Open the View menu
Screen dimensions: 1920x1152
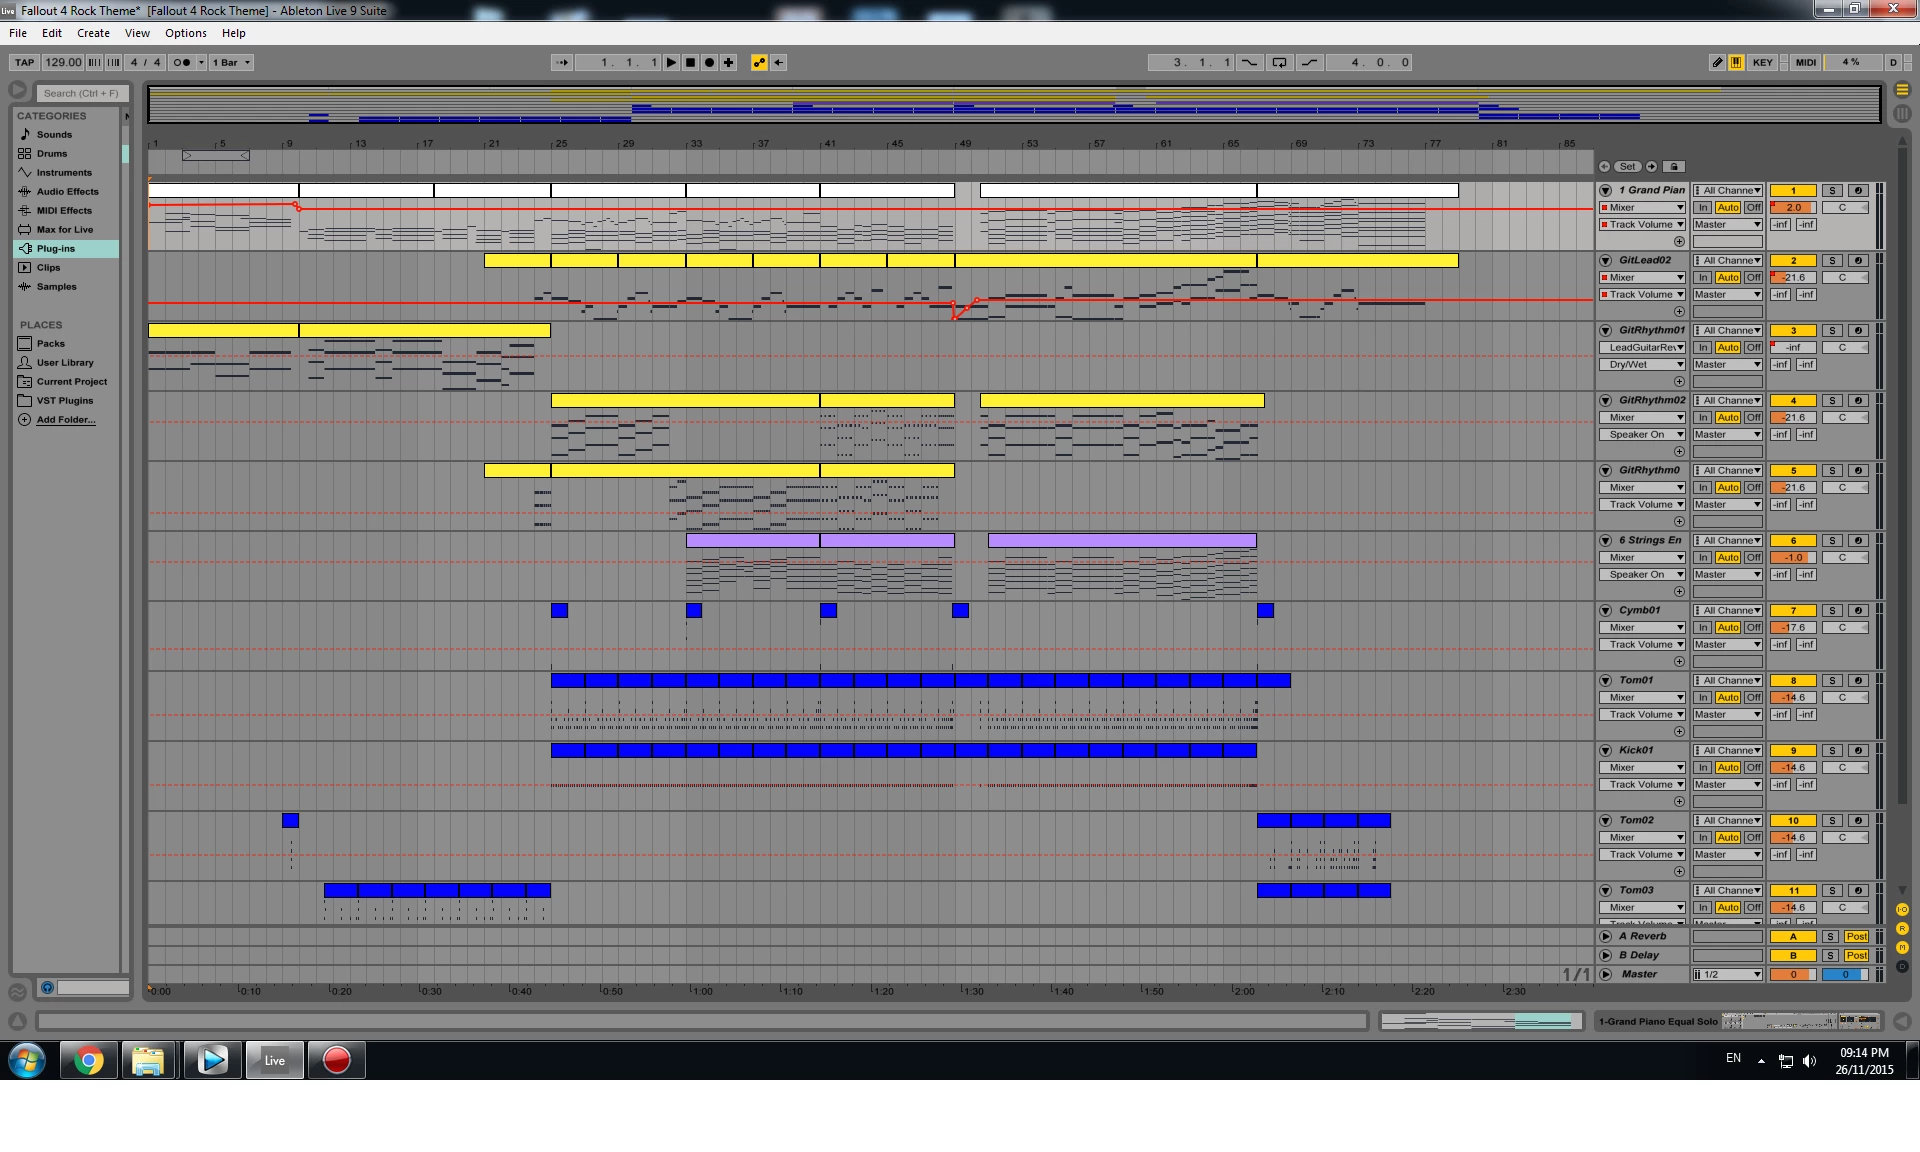coord(137,33)
